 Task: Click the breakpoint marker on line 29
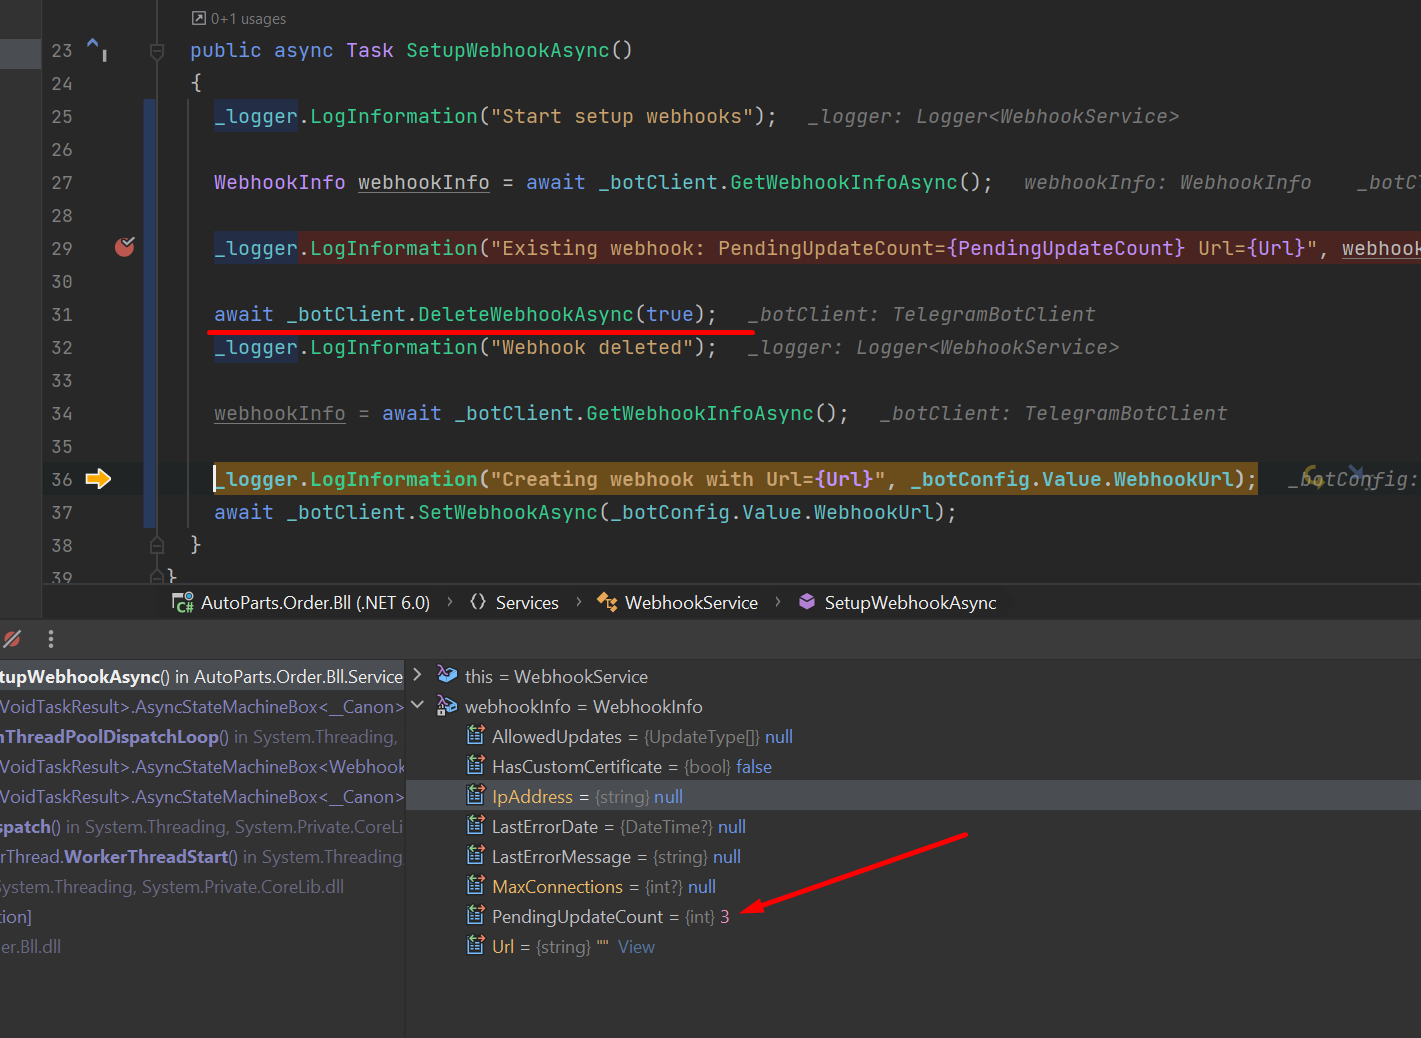click(125, 247)
